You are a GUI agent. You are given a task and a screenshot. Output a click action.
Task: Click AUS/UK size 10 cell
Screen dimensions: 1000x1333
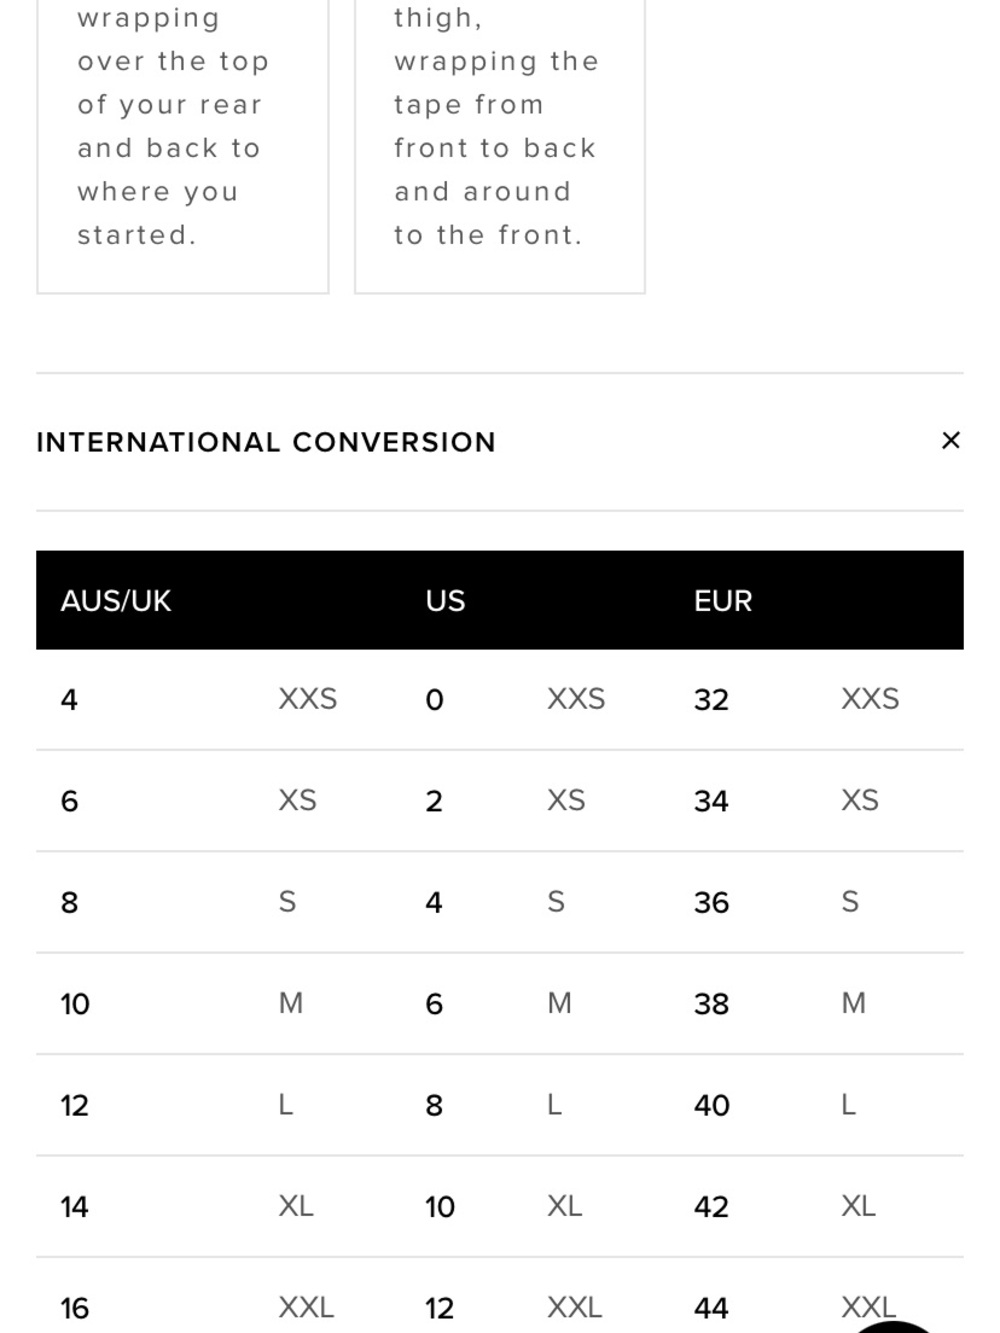click(x=75, y=1004)
